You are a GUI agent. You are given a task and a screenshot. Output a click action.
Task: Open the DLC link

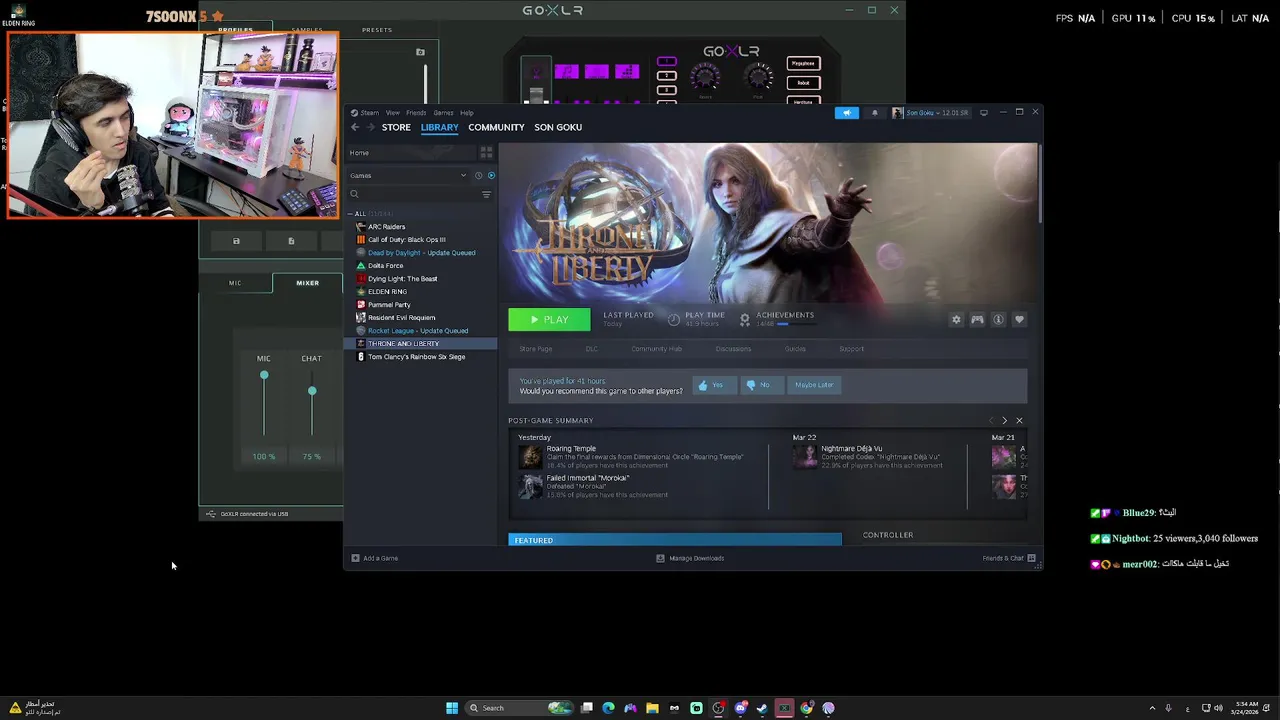[x=591, y=349]
